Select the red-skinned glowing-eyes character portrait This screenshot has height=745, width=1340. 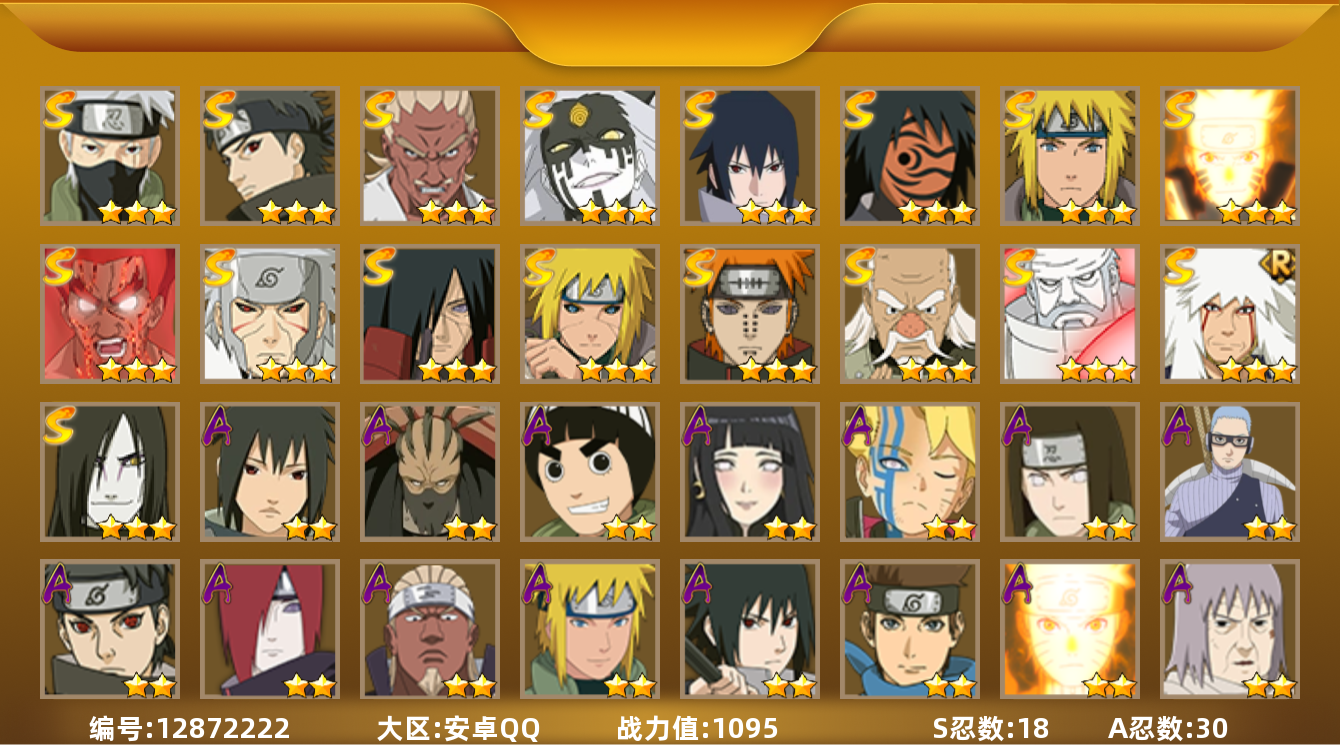(x=109, y=313)
